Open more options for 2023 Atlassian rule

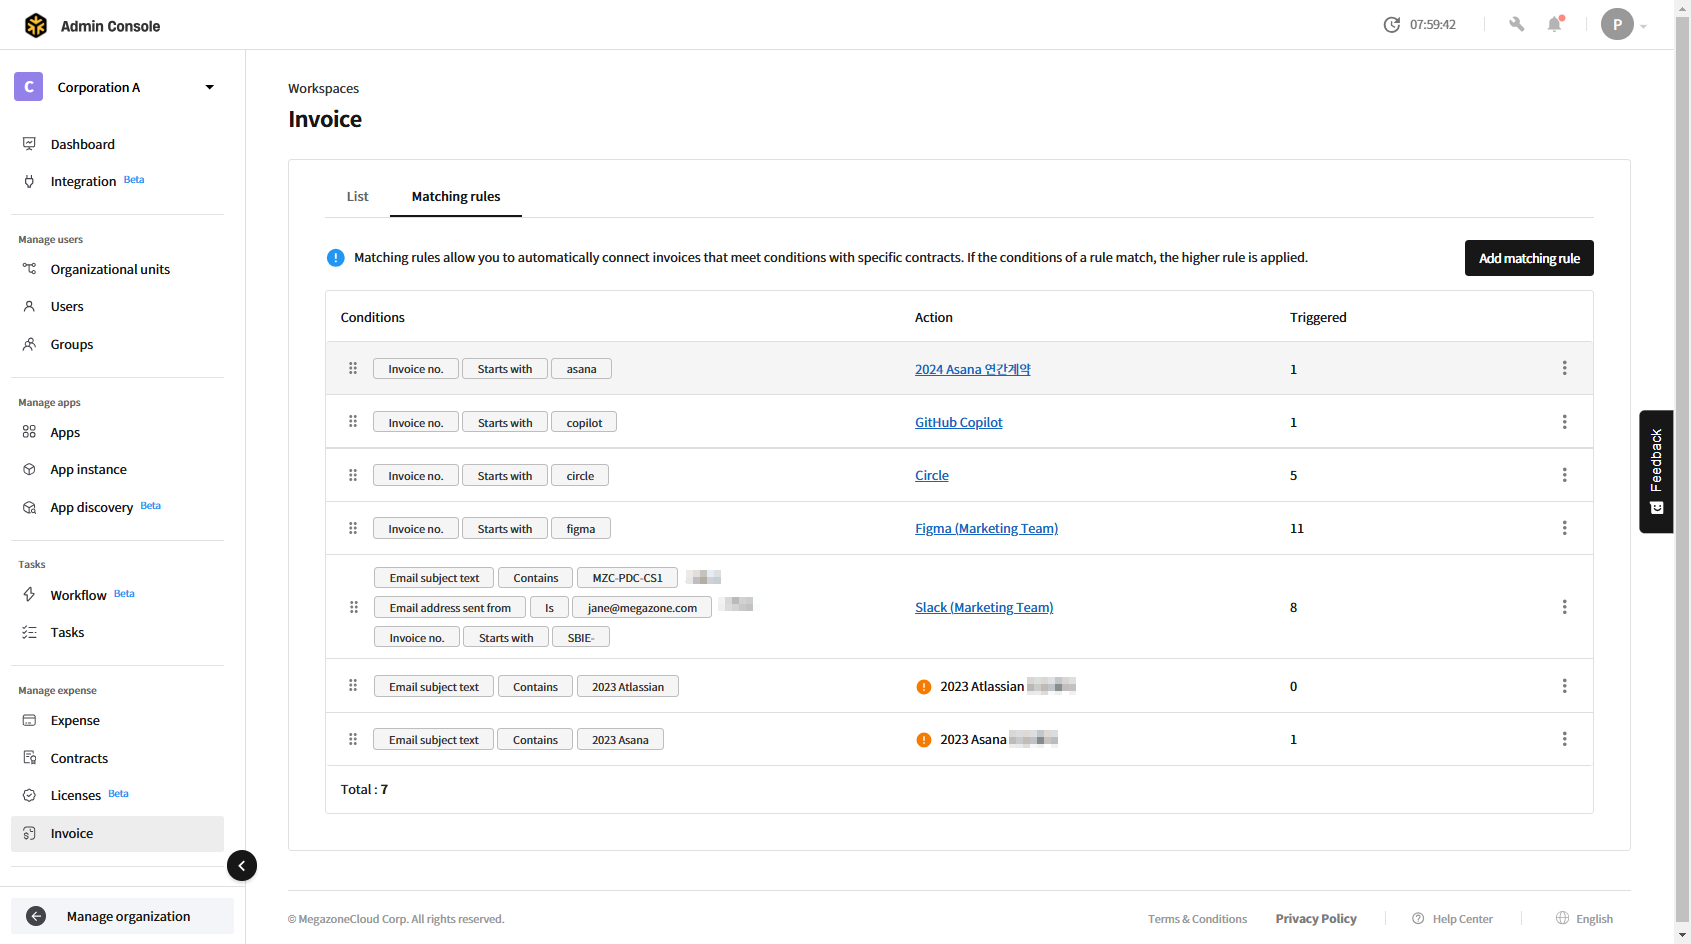click(x=1565, y=686)
